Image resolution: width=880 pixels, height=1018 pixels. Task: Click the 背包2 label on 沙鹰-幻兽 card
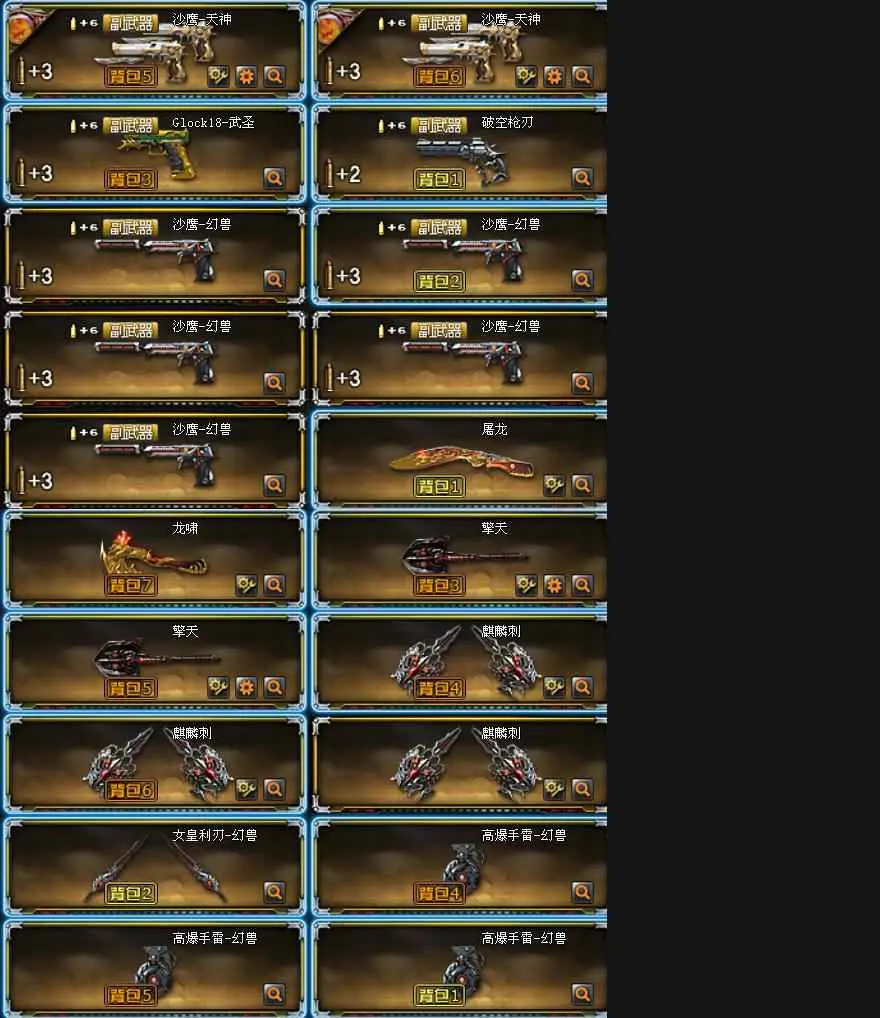click(x=439, y=281)
